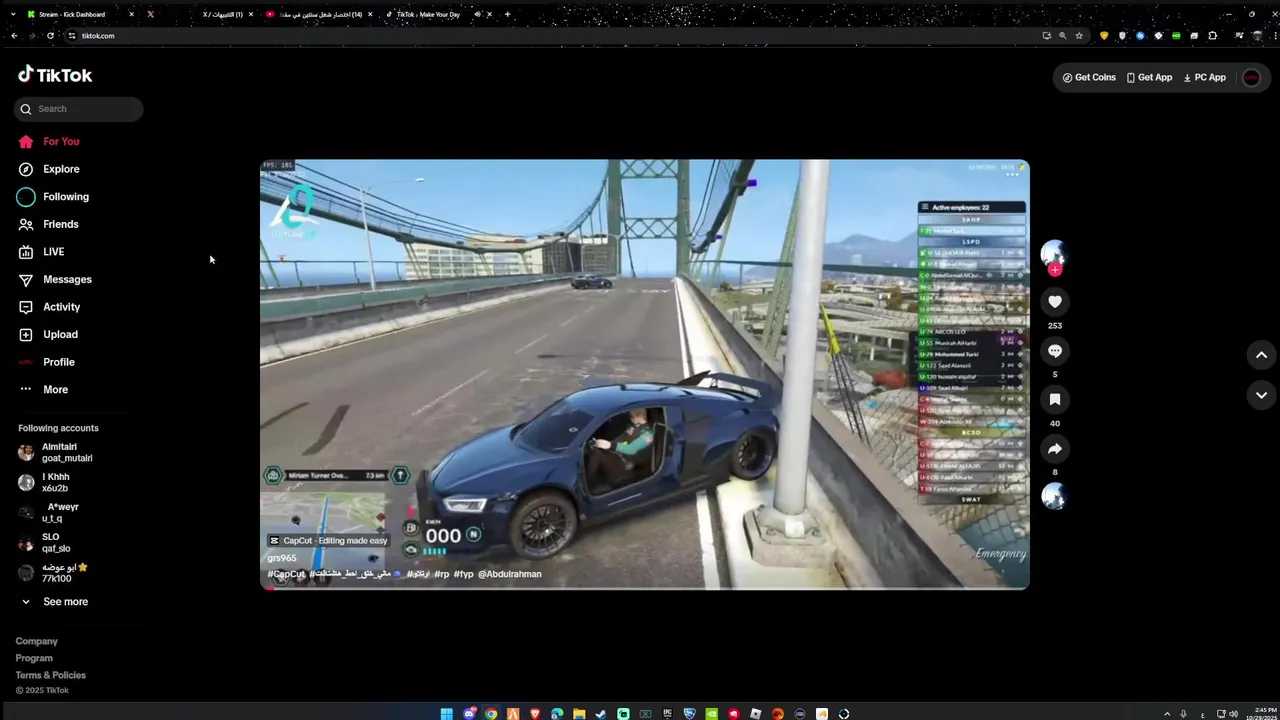Bookmark the video to favorites
The width and height of the screenshot is (1280, 720).
point(1054,400)
